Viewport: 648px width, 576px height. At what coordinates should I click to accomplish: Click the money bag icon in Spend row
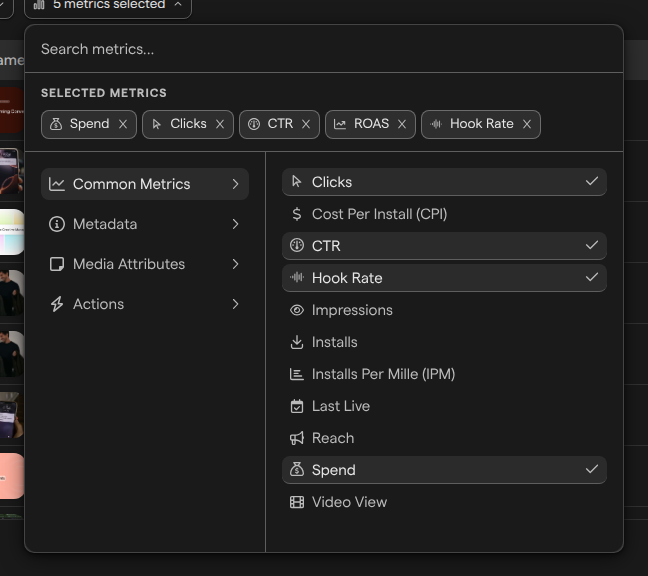tap(297, 469)
